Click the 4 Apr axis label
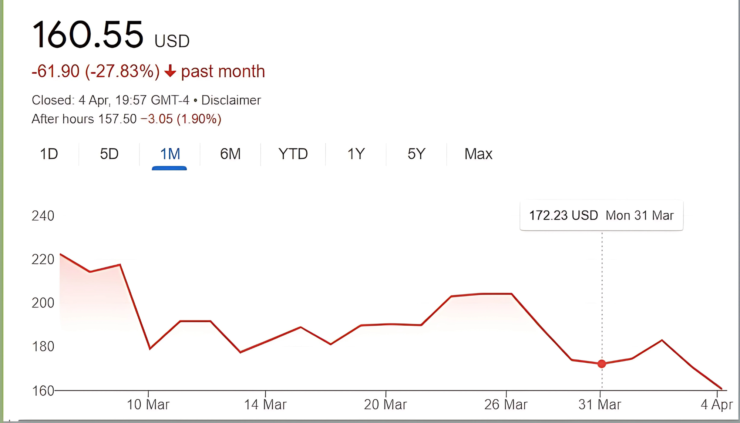Image resolution: width=740 pixels, height=423 pixels. click(716, 405)
